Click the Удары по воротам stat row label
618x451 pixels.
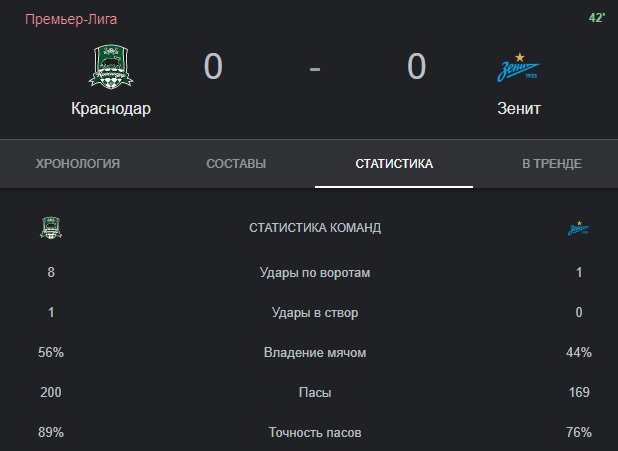[315, 272]
